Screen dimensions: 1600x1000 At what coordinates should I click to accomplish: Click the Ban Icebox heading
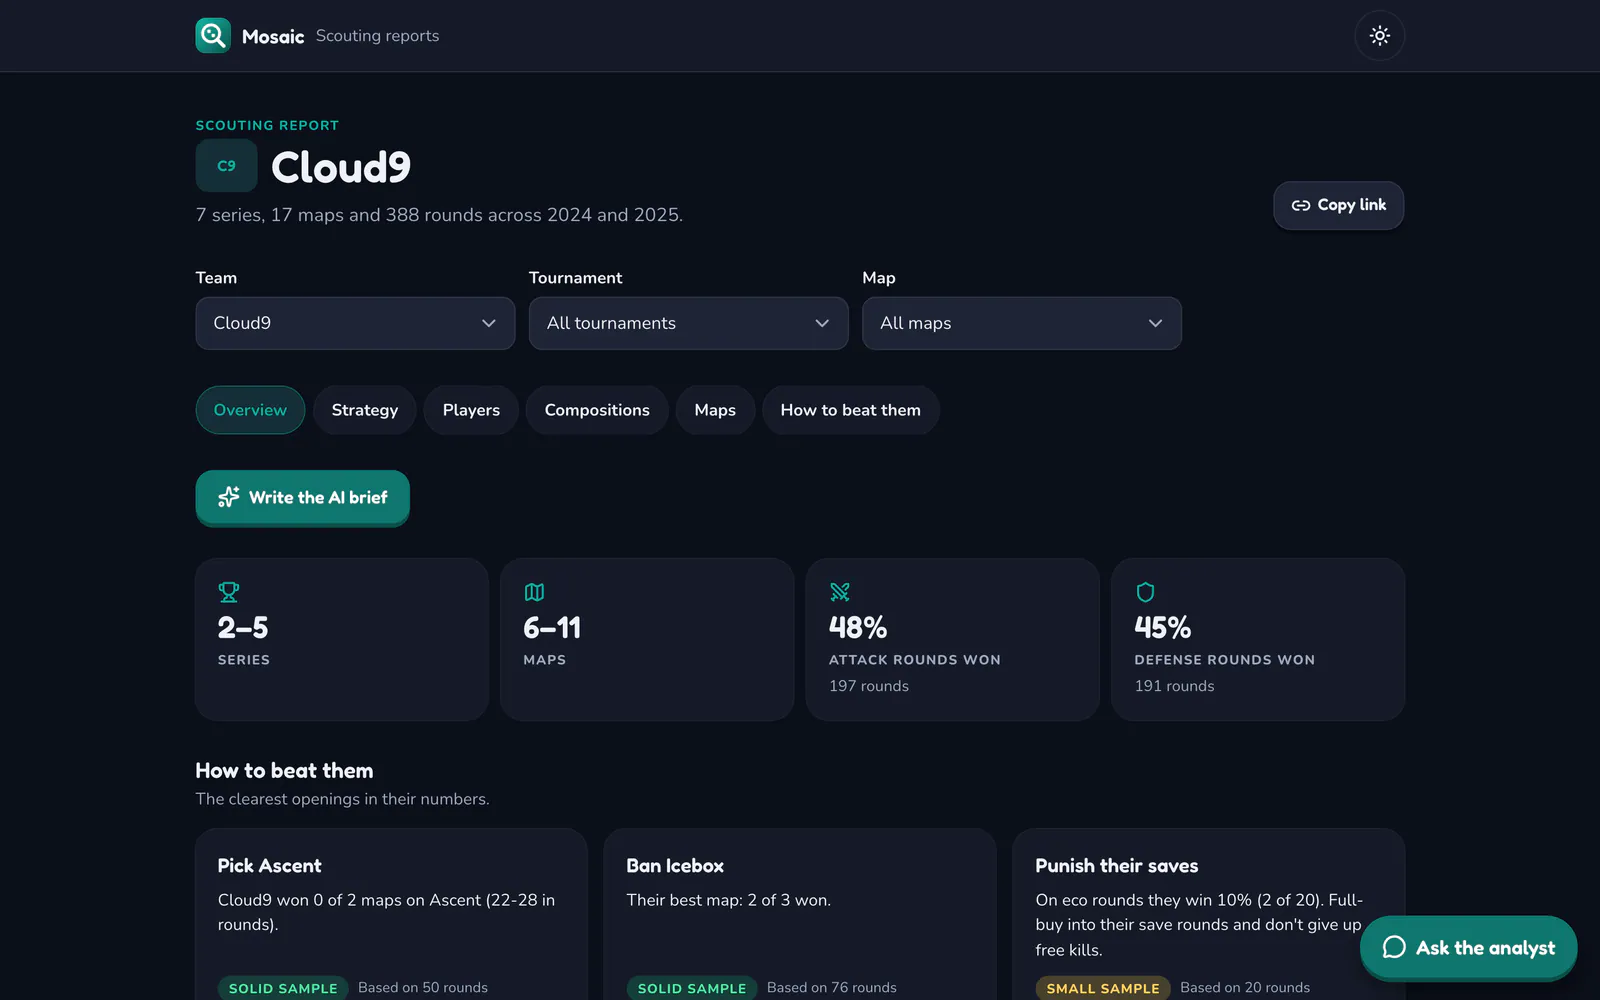coord(675,866)
